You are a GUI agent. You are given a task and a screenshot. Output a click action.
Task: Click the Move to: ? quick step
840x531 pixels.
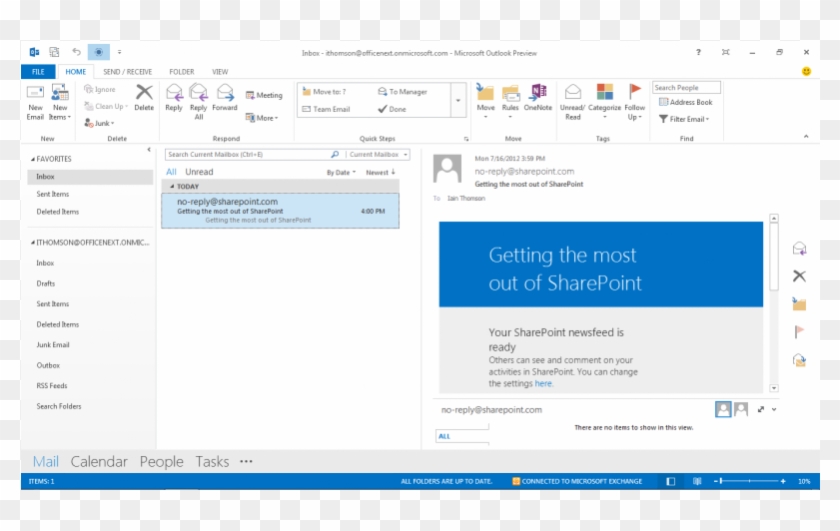coord(325,92)
